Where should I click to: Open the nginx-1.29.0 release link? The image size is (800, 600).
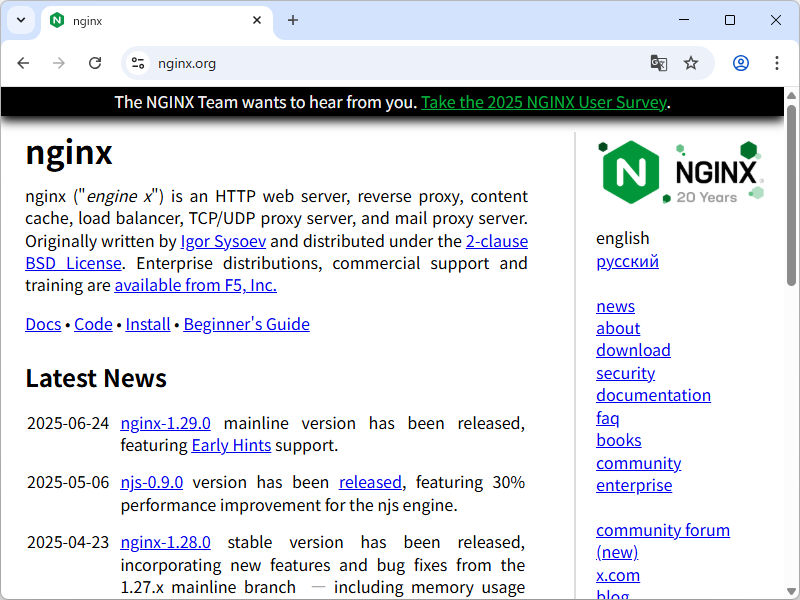coord(165,423)
